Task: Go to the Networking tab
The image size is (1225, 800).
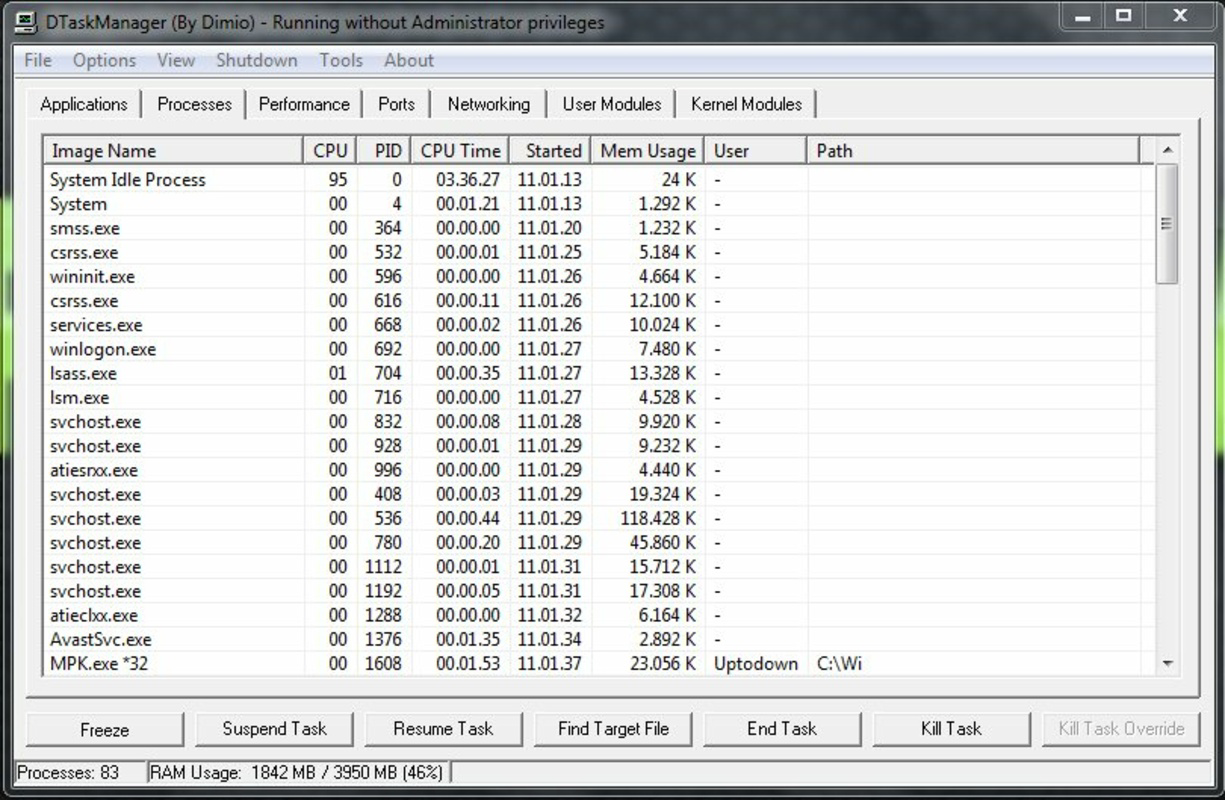Action: pyautogui.click(x=489, y=104)
